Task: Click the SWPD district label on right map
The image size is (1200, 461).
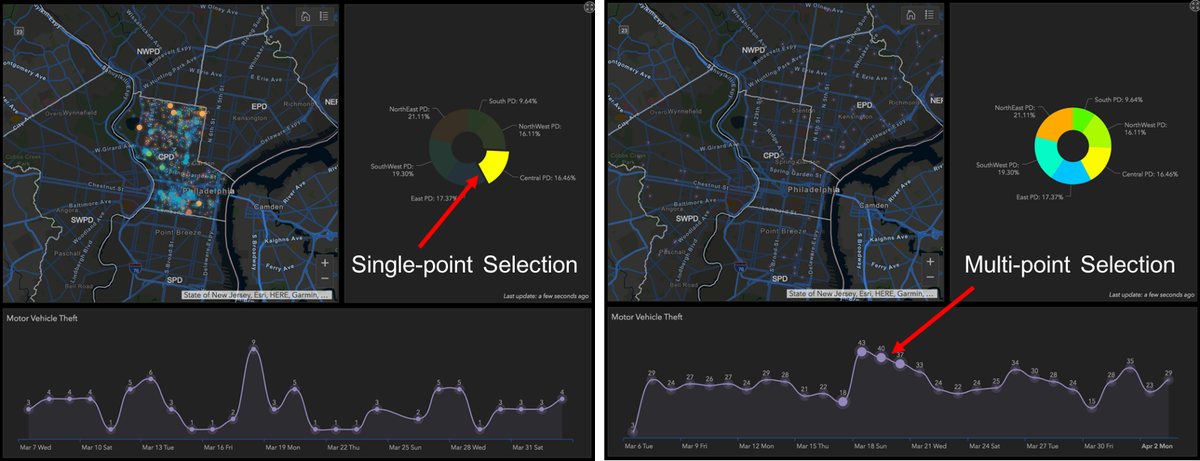Action: point(686,217)
